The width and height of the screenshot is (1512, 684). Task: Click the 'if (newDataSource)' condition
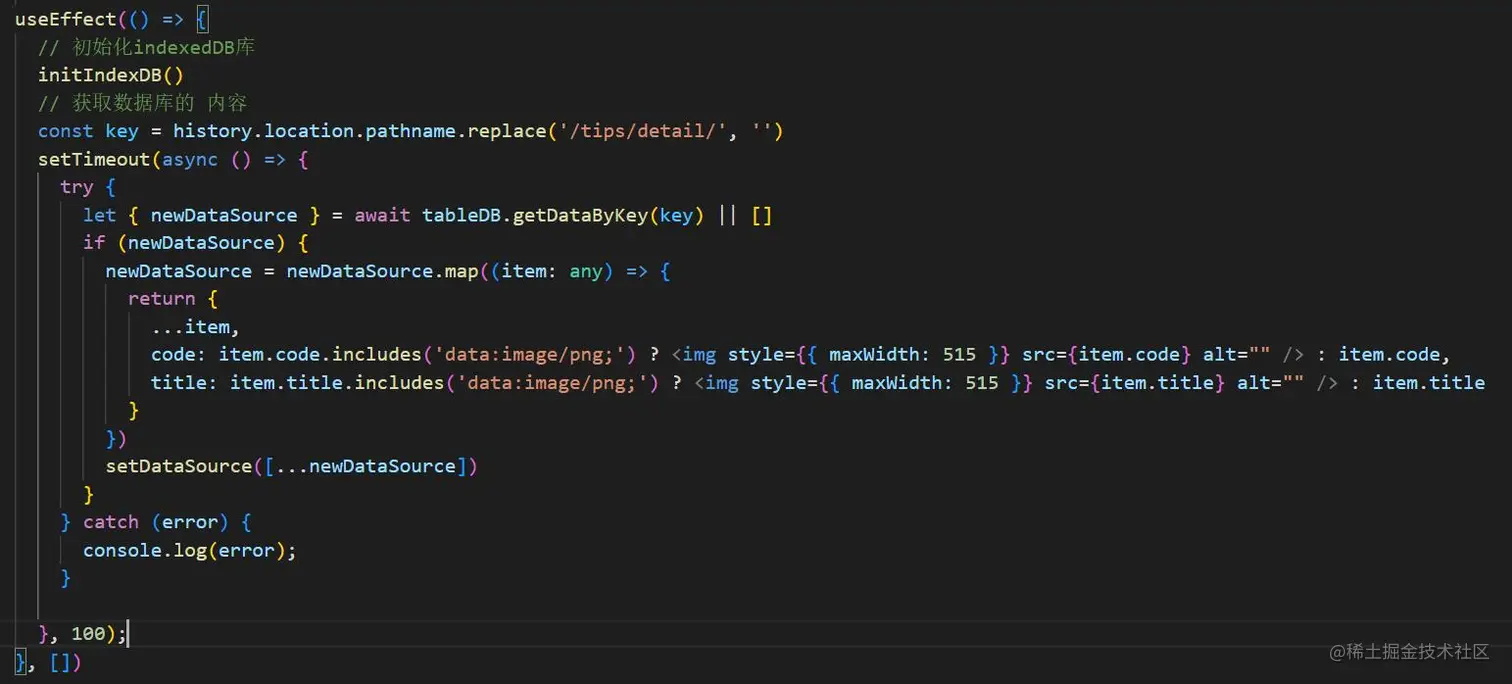[184, 243]
